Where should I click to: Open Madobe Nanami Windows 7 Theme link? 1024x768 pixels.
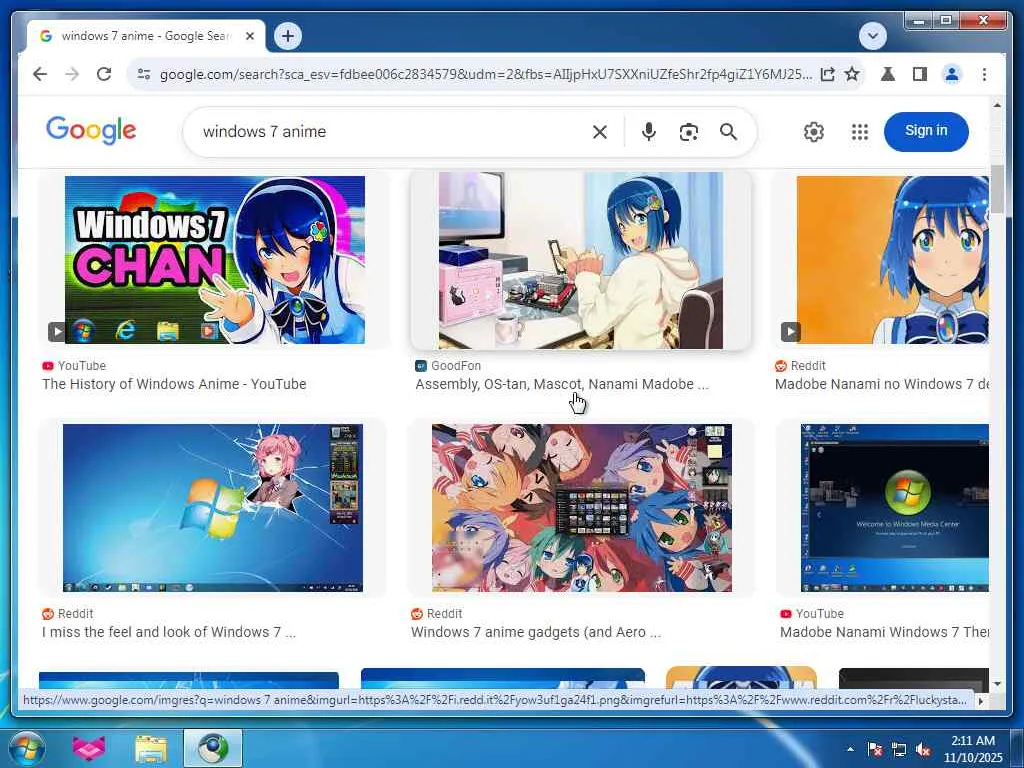pyautogui.click(x=884, y=632)
